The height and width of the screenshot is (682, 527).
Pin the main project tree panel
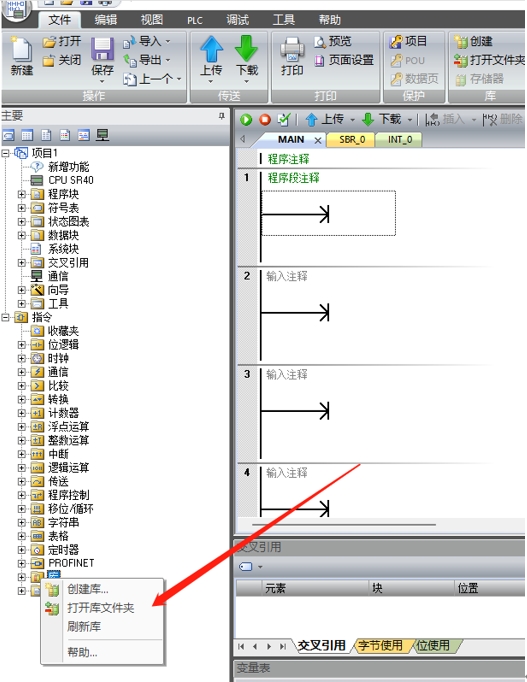(221, 116)
